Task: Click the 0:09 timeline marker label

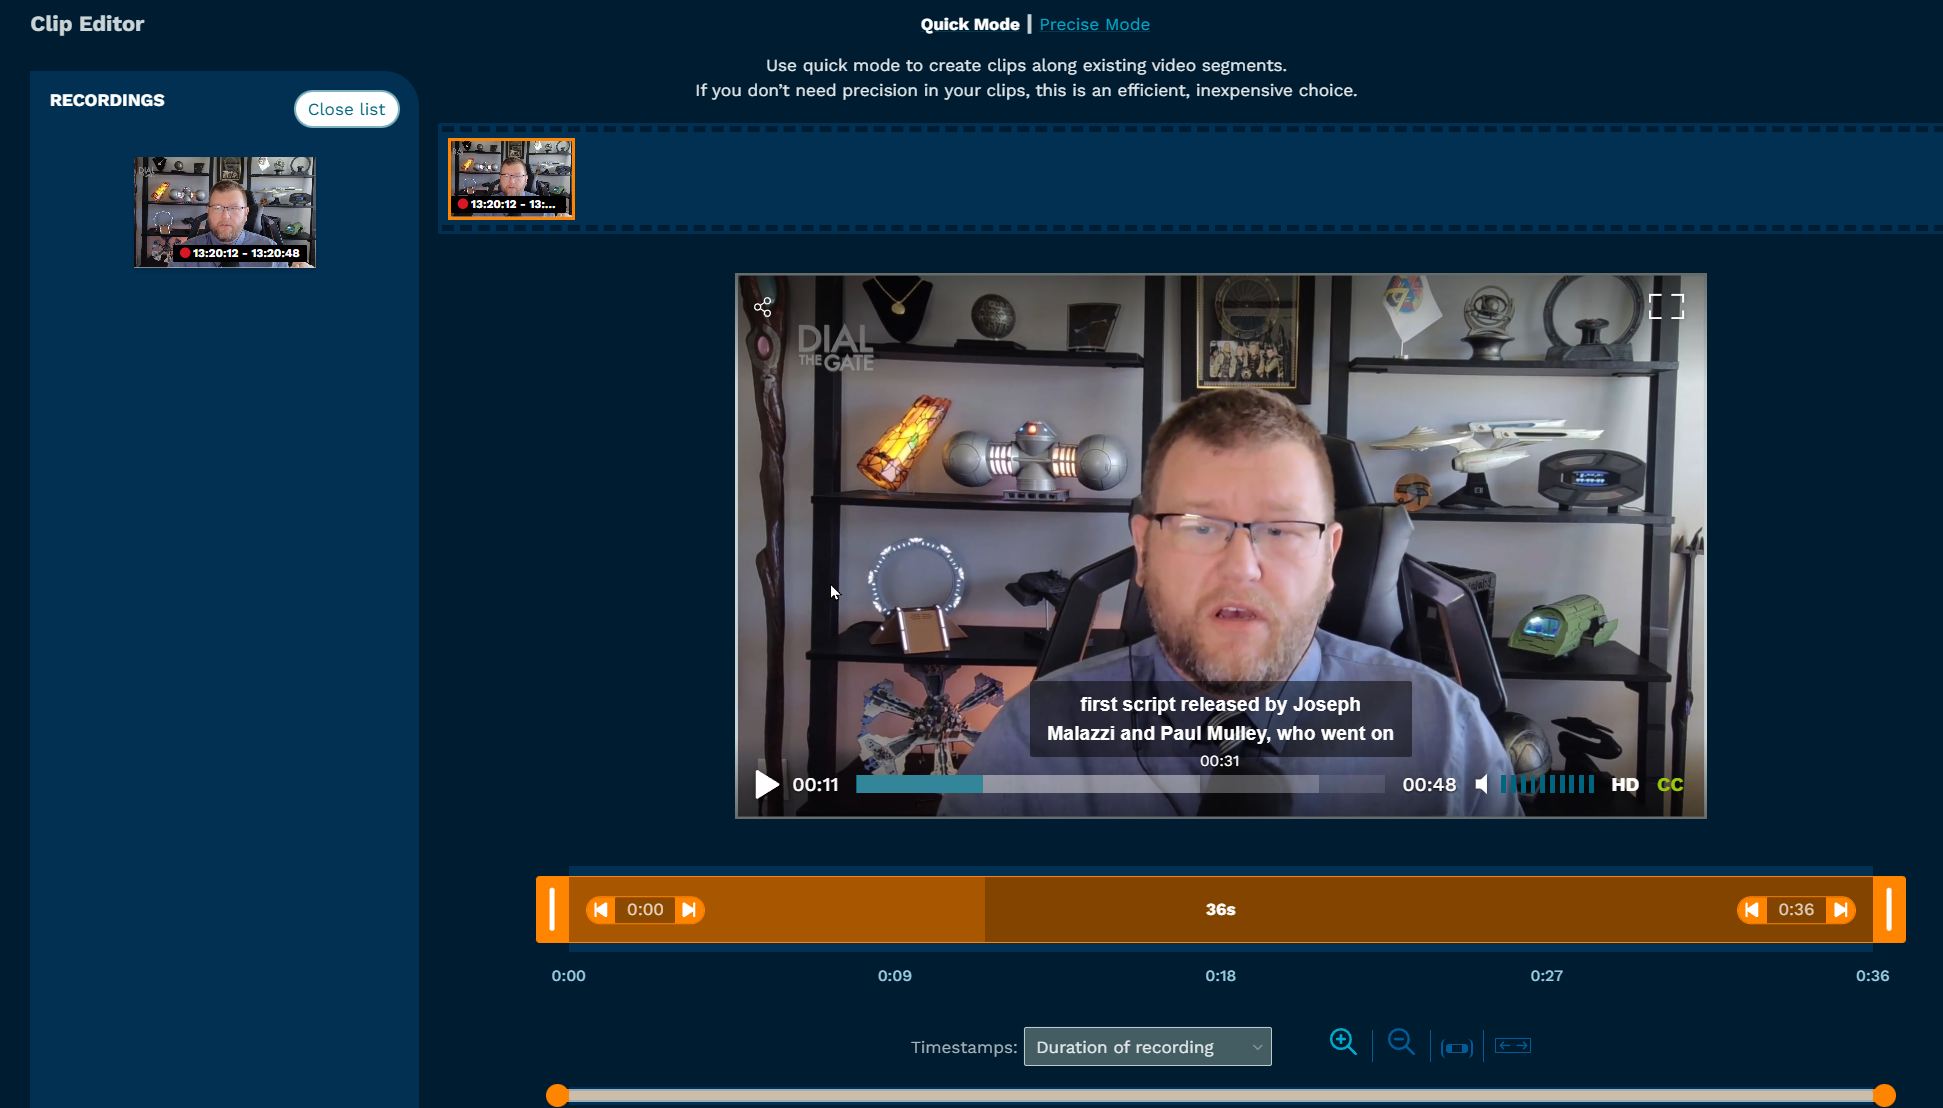Action: coord(894,976)
